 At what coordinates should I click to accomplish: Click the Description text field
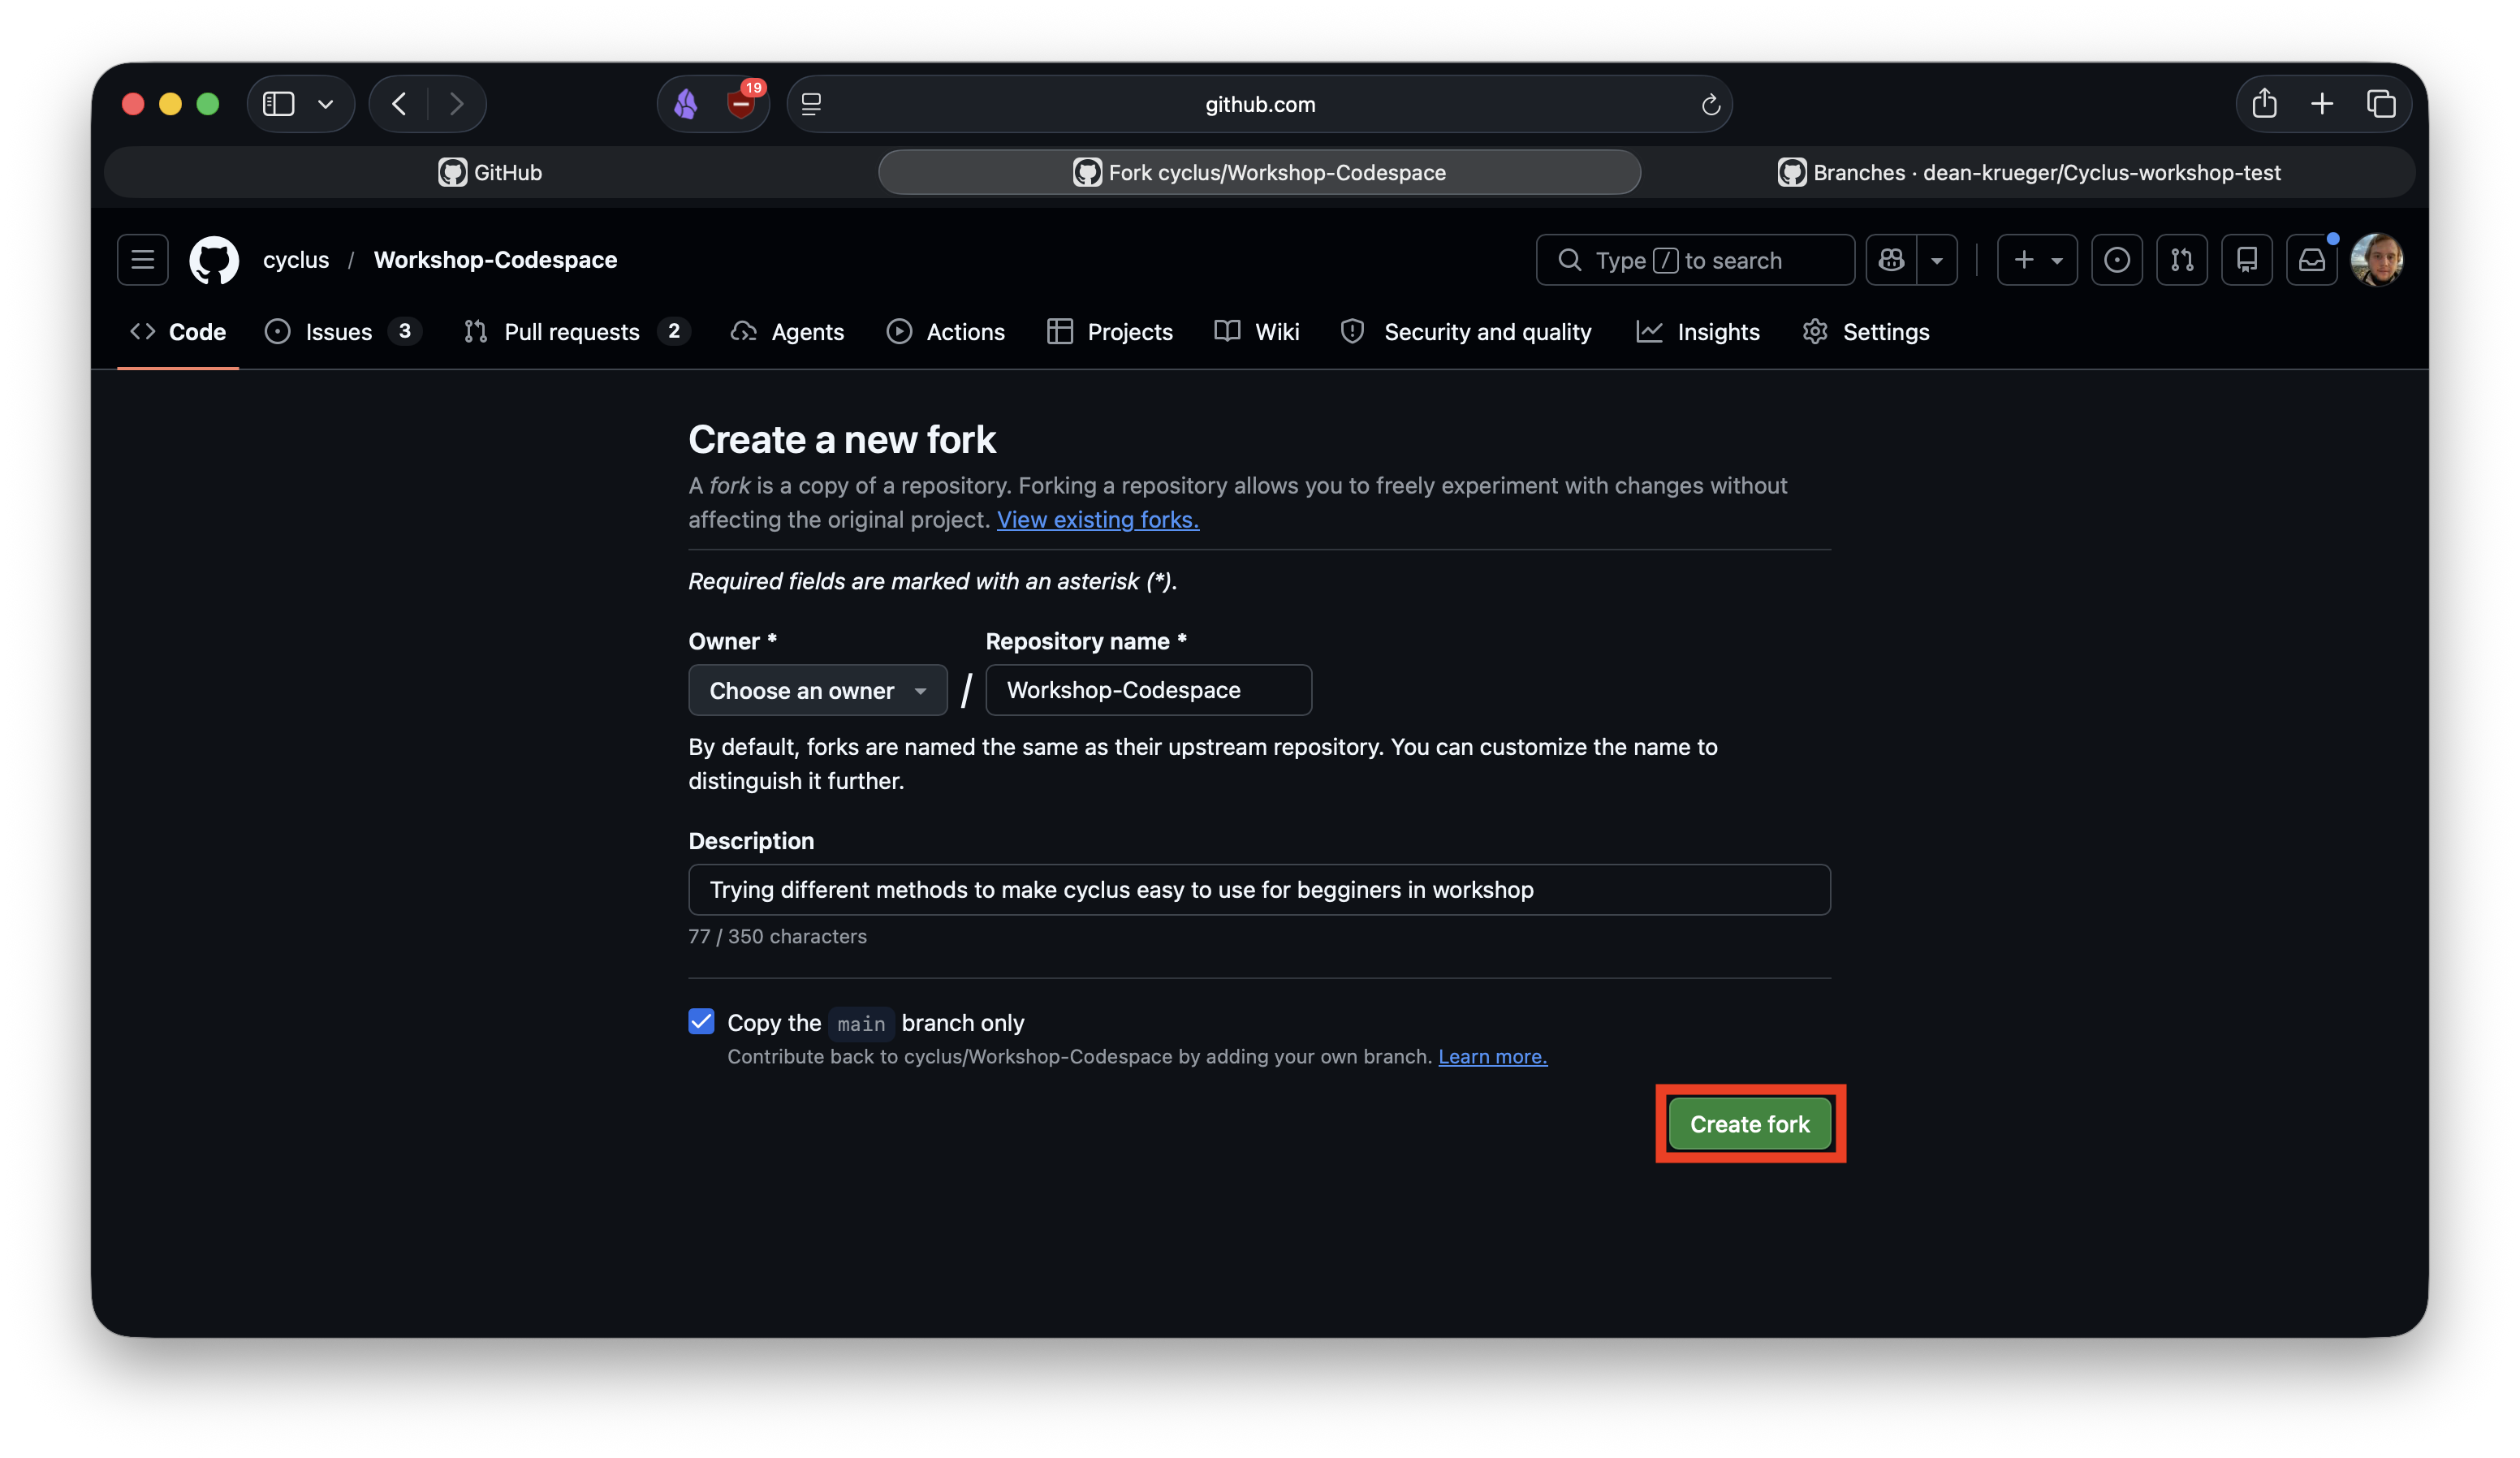[1260, 889]
